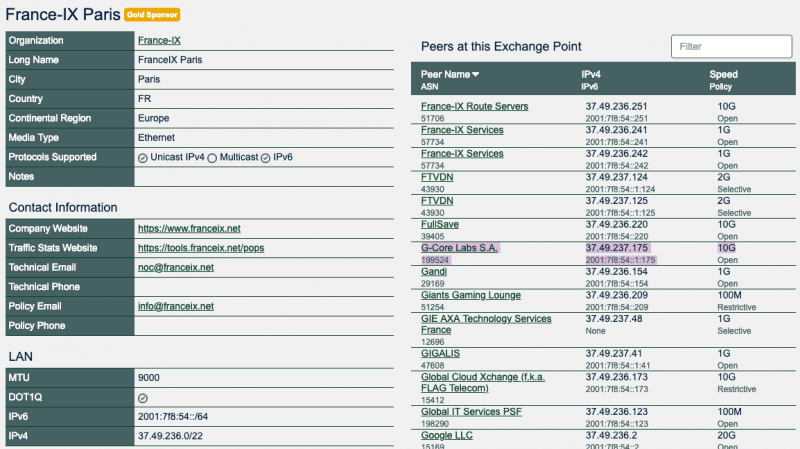Toggle the Multicast protocol indicator

pos(212,158)
